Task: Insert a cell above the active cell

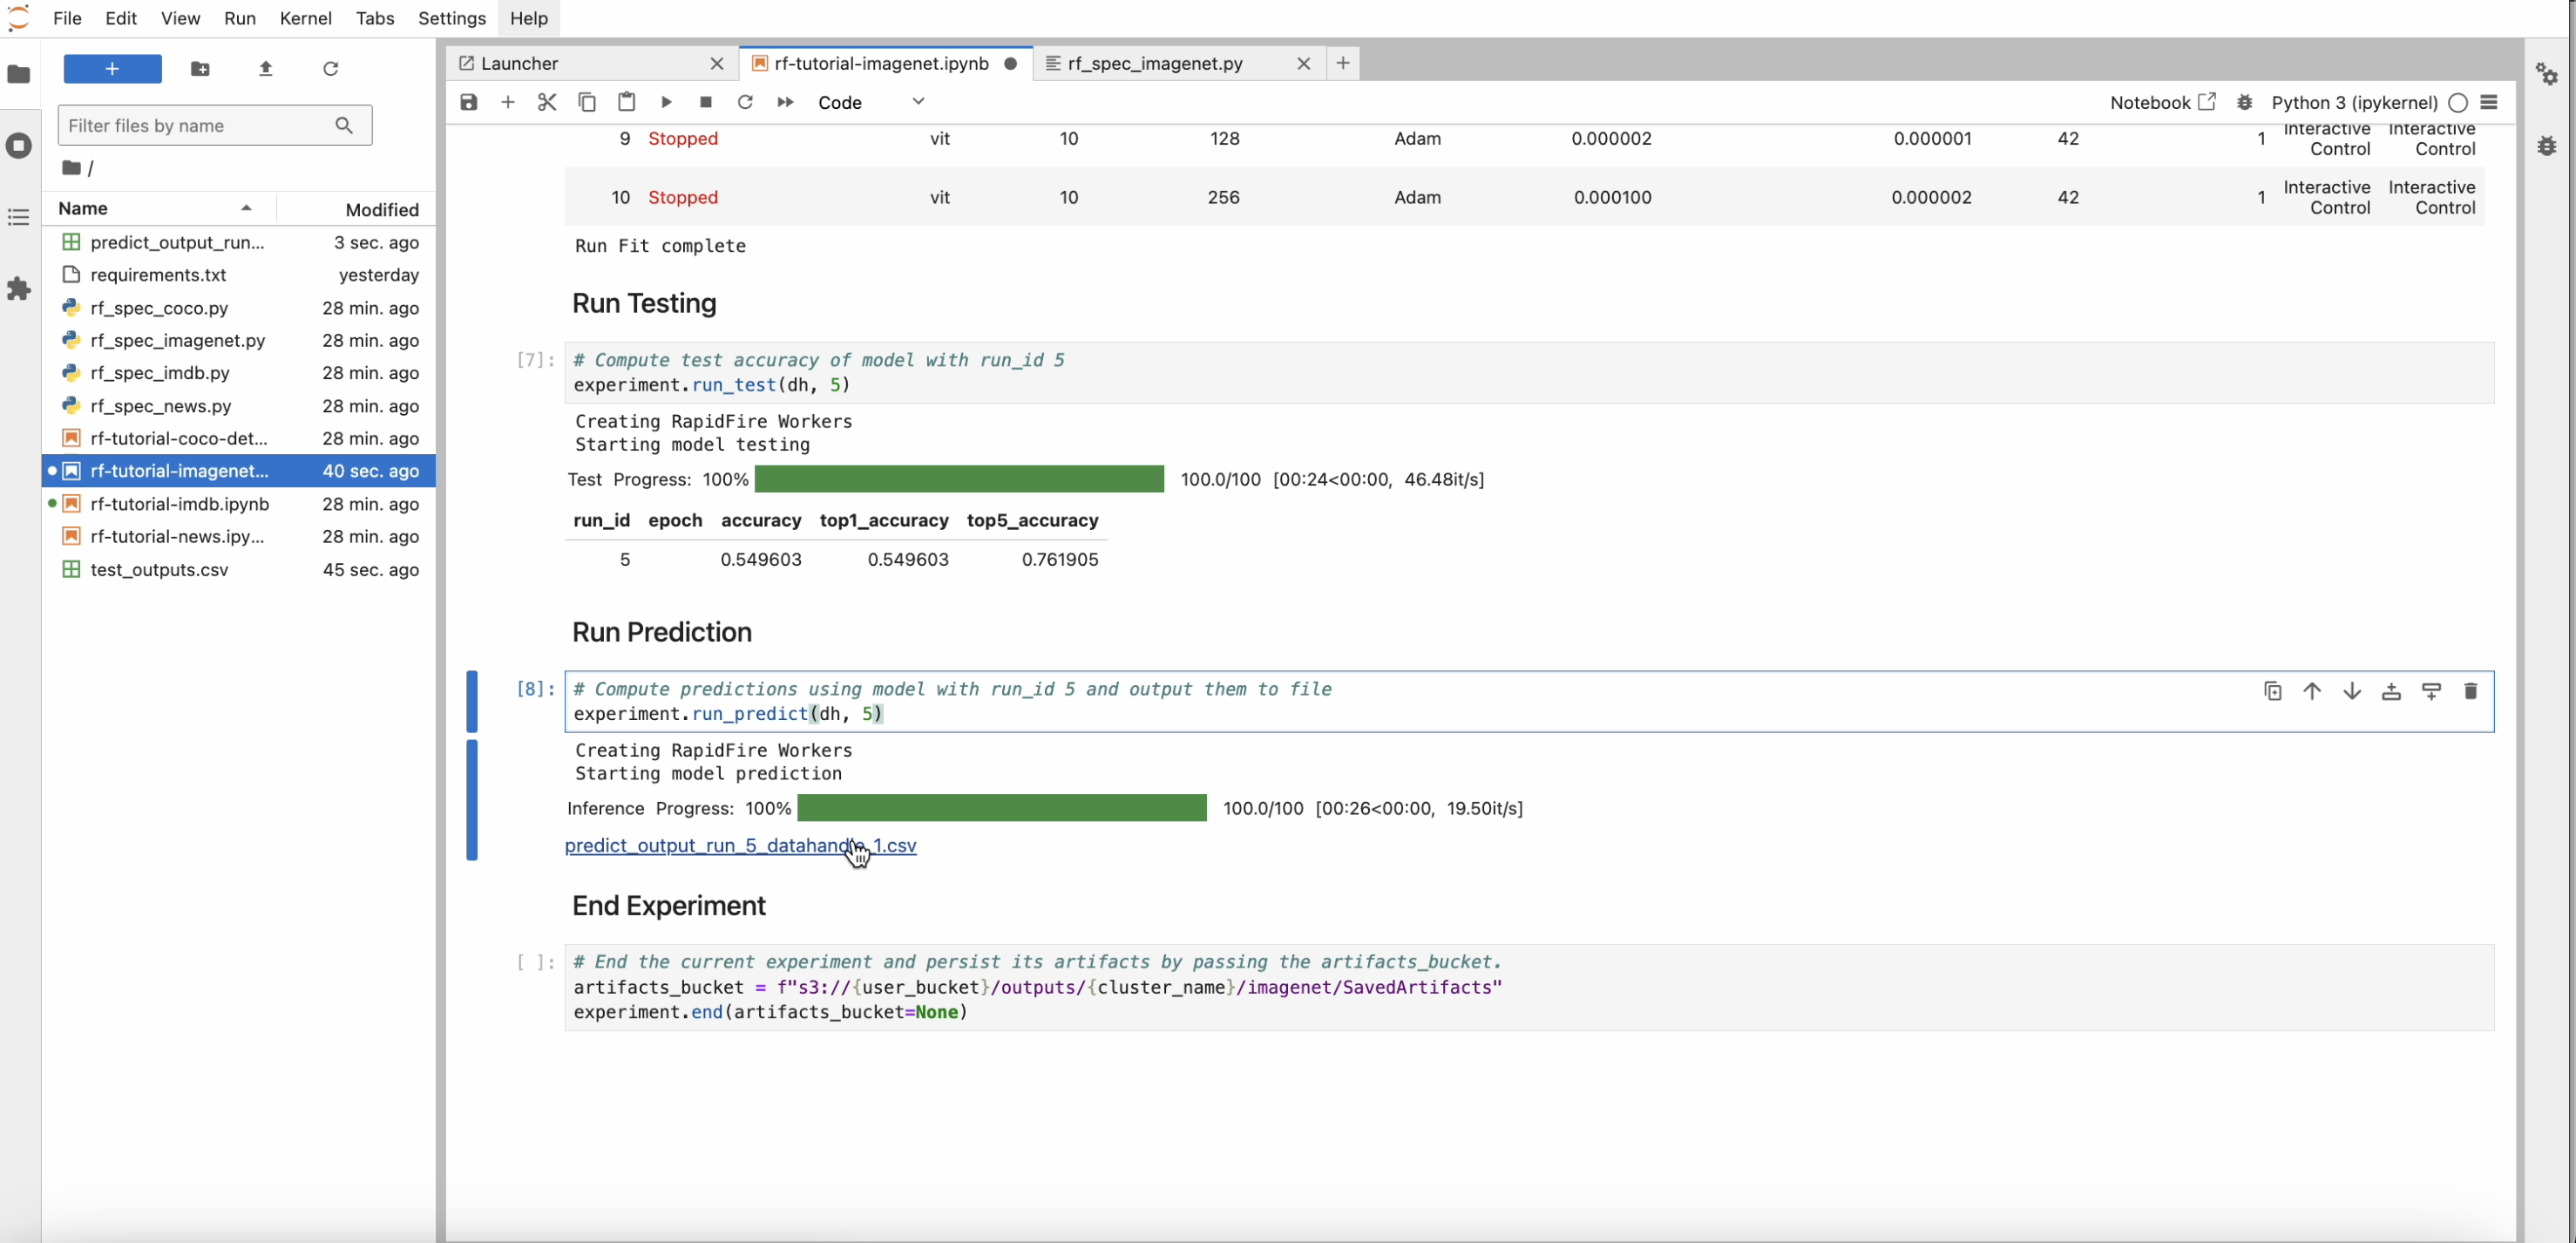Action: click(2391, 691)
